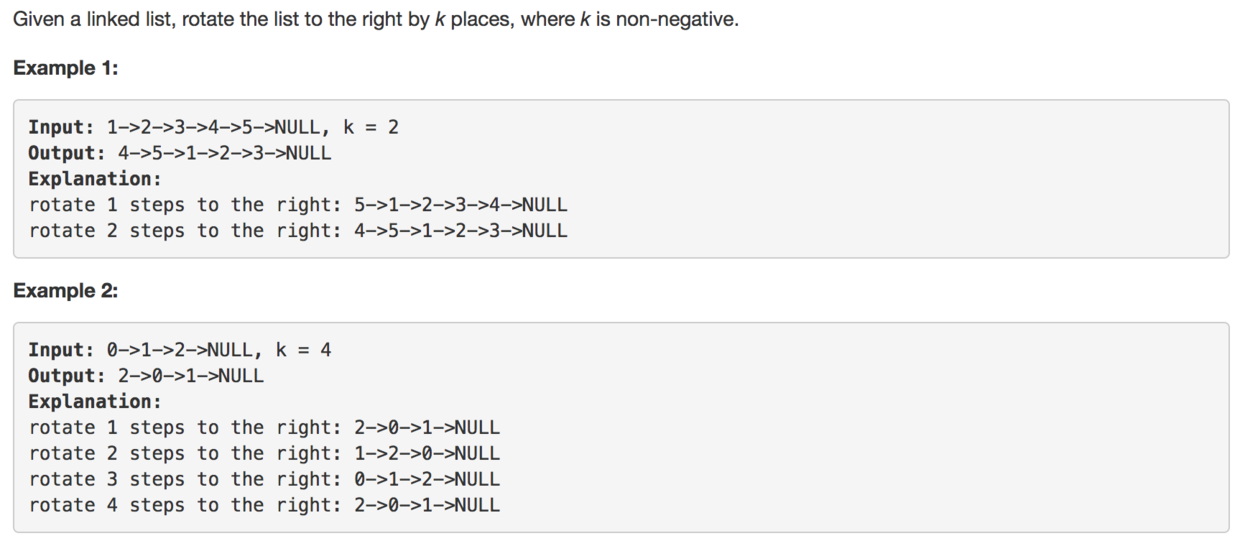This screenshot has width=1240, height=546.
Task: Click the problem description sentence
Action: click(x=376, y=21)
